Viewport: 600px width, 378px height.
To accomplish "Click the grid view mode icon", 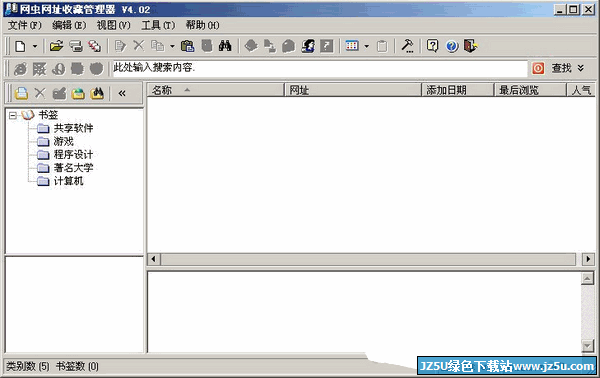I will pos(352,46).
